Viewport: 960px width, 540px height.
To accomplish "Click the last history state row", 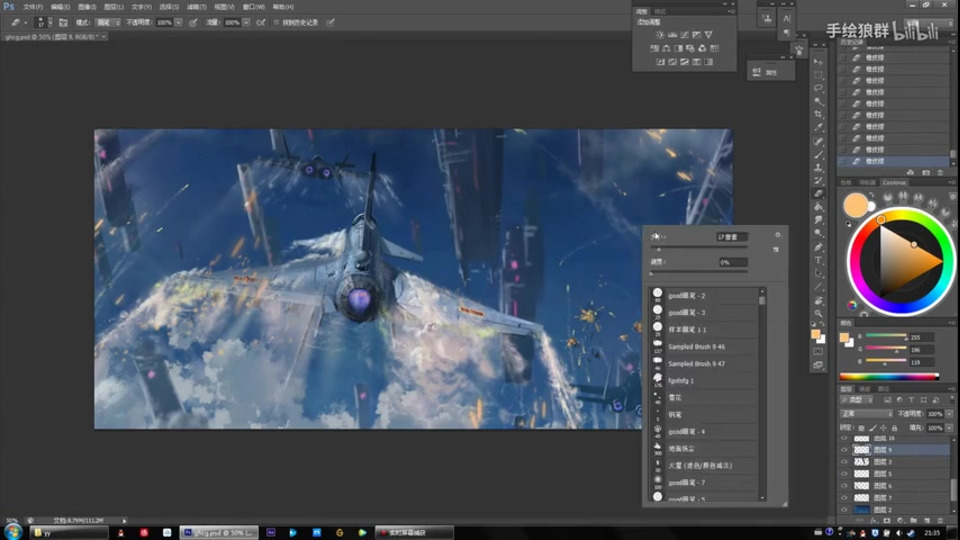I will [x=893, y=161].
